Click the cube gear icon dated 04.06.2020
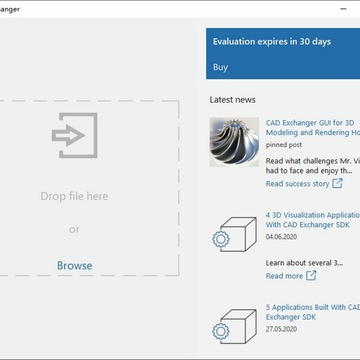The image size is (360, 360). coord(234,234)
